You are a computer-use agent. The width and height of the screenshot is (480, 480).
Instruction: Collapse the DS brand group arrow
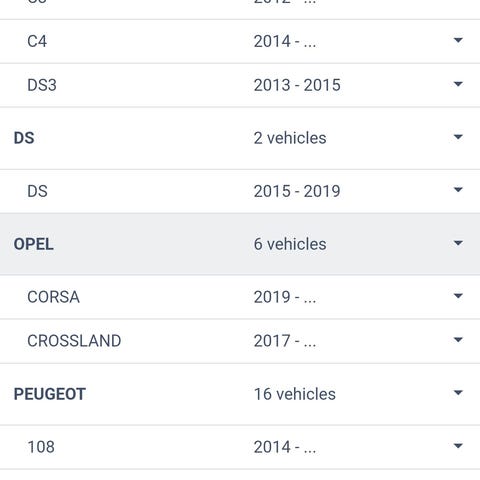coord(458,137)
